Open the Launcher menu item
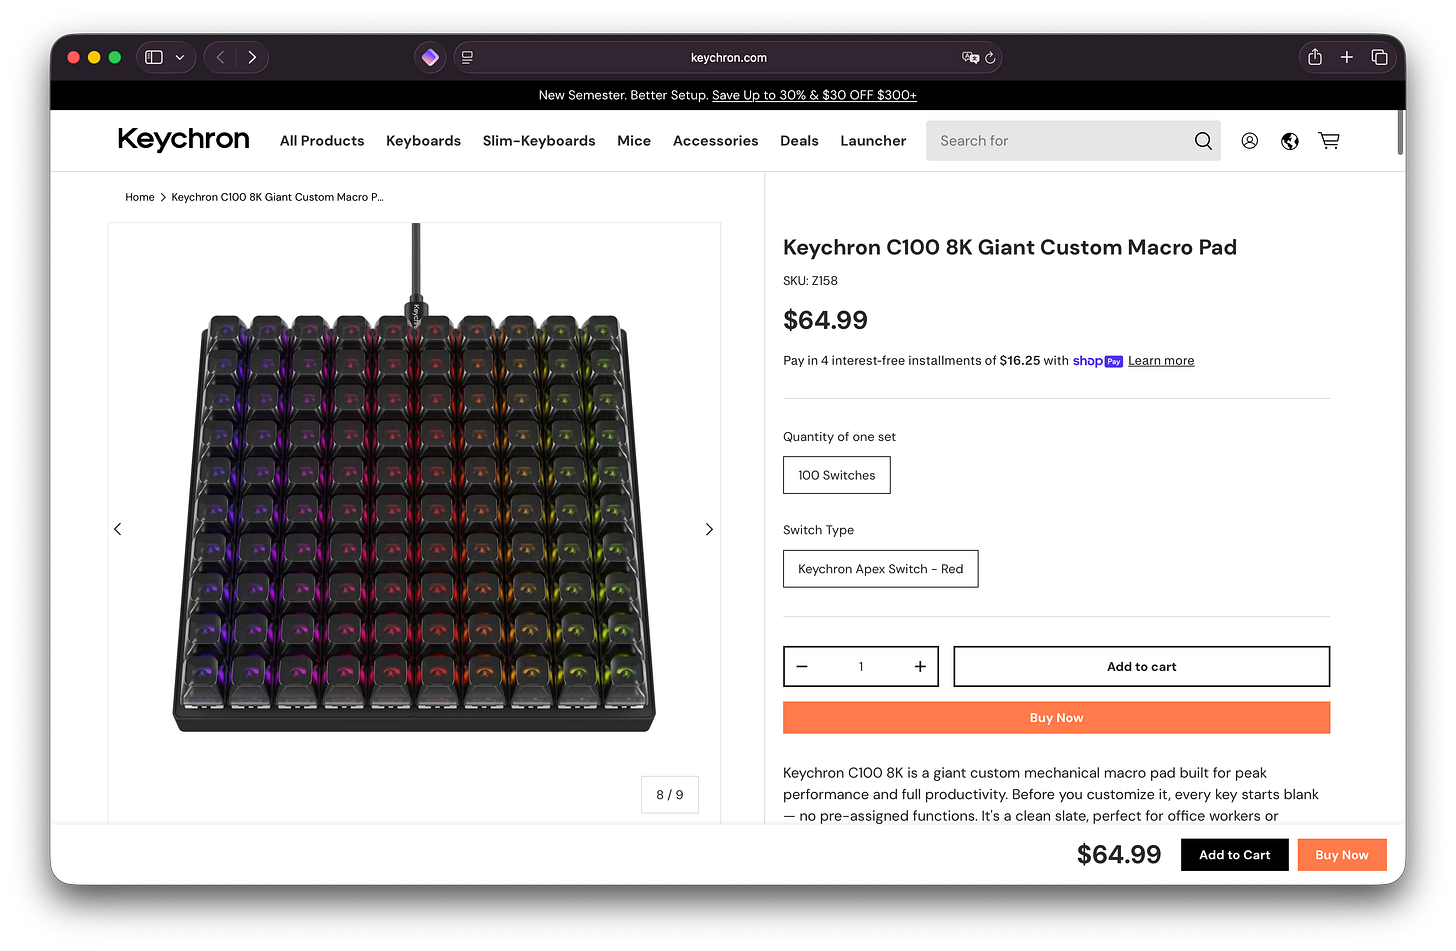The image size is (1456, 951). (873, 141)
